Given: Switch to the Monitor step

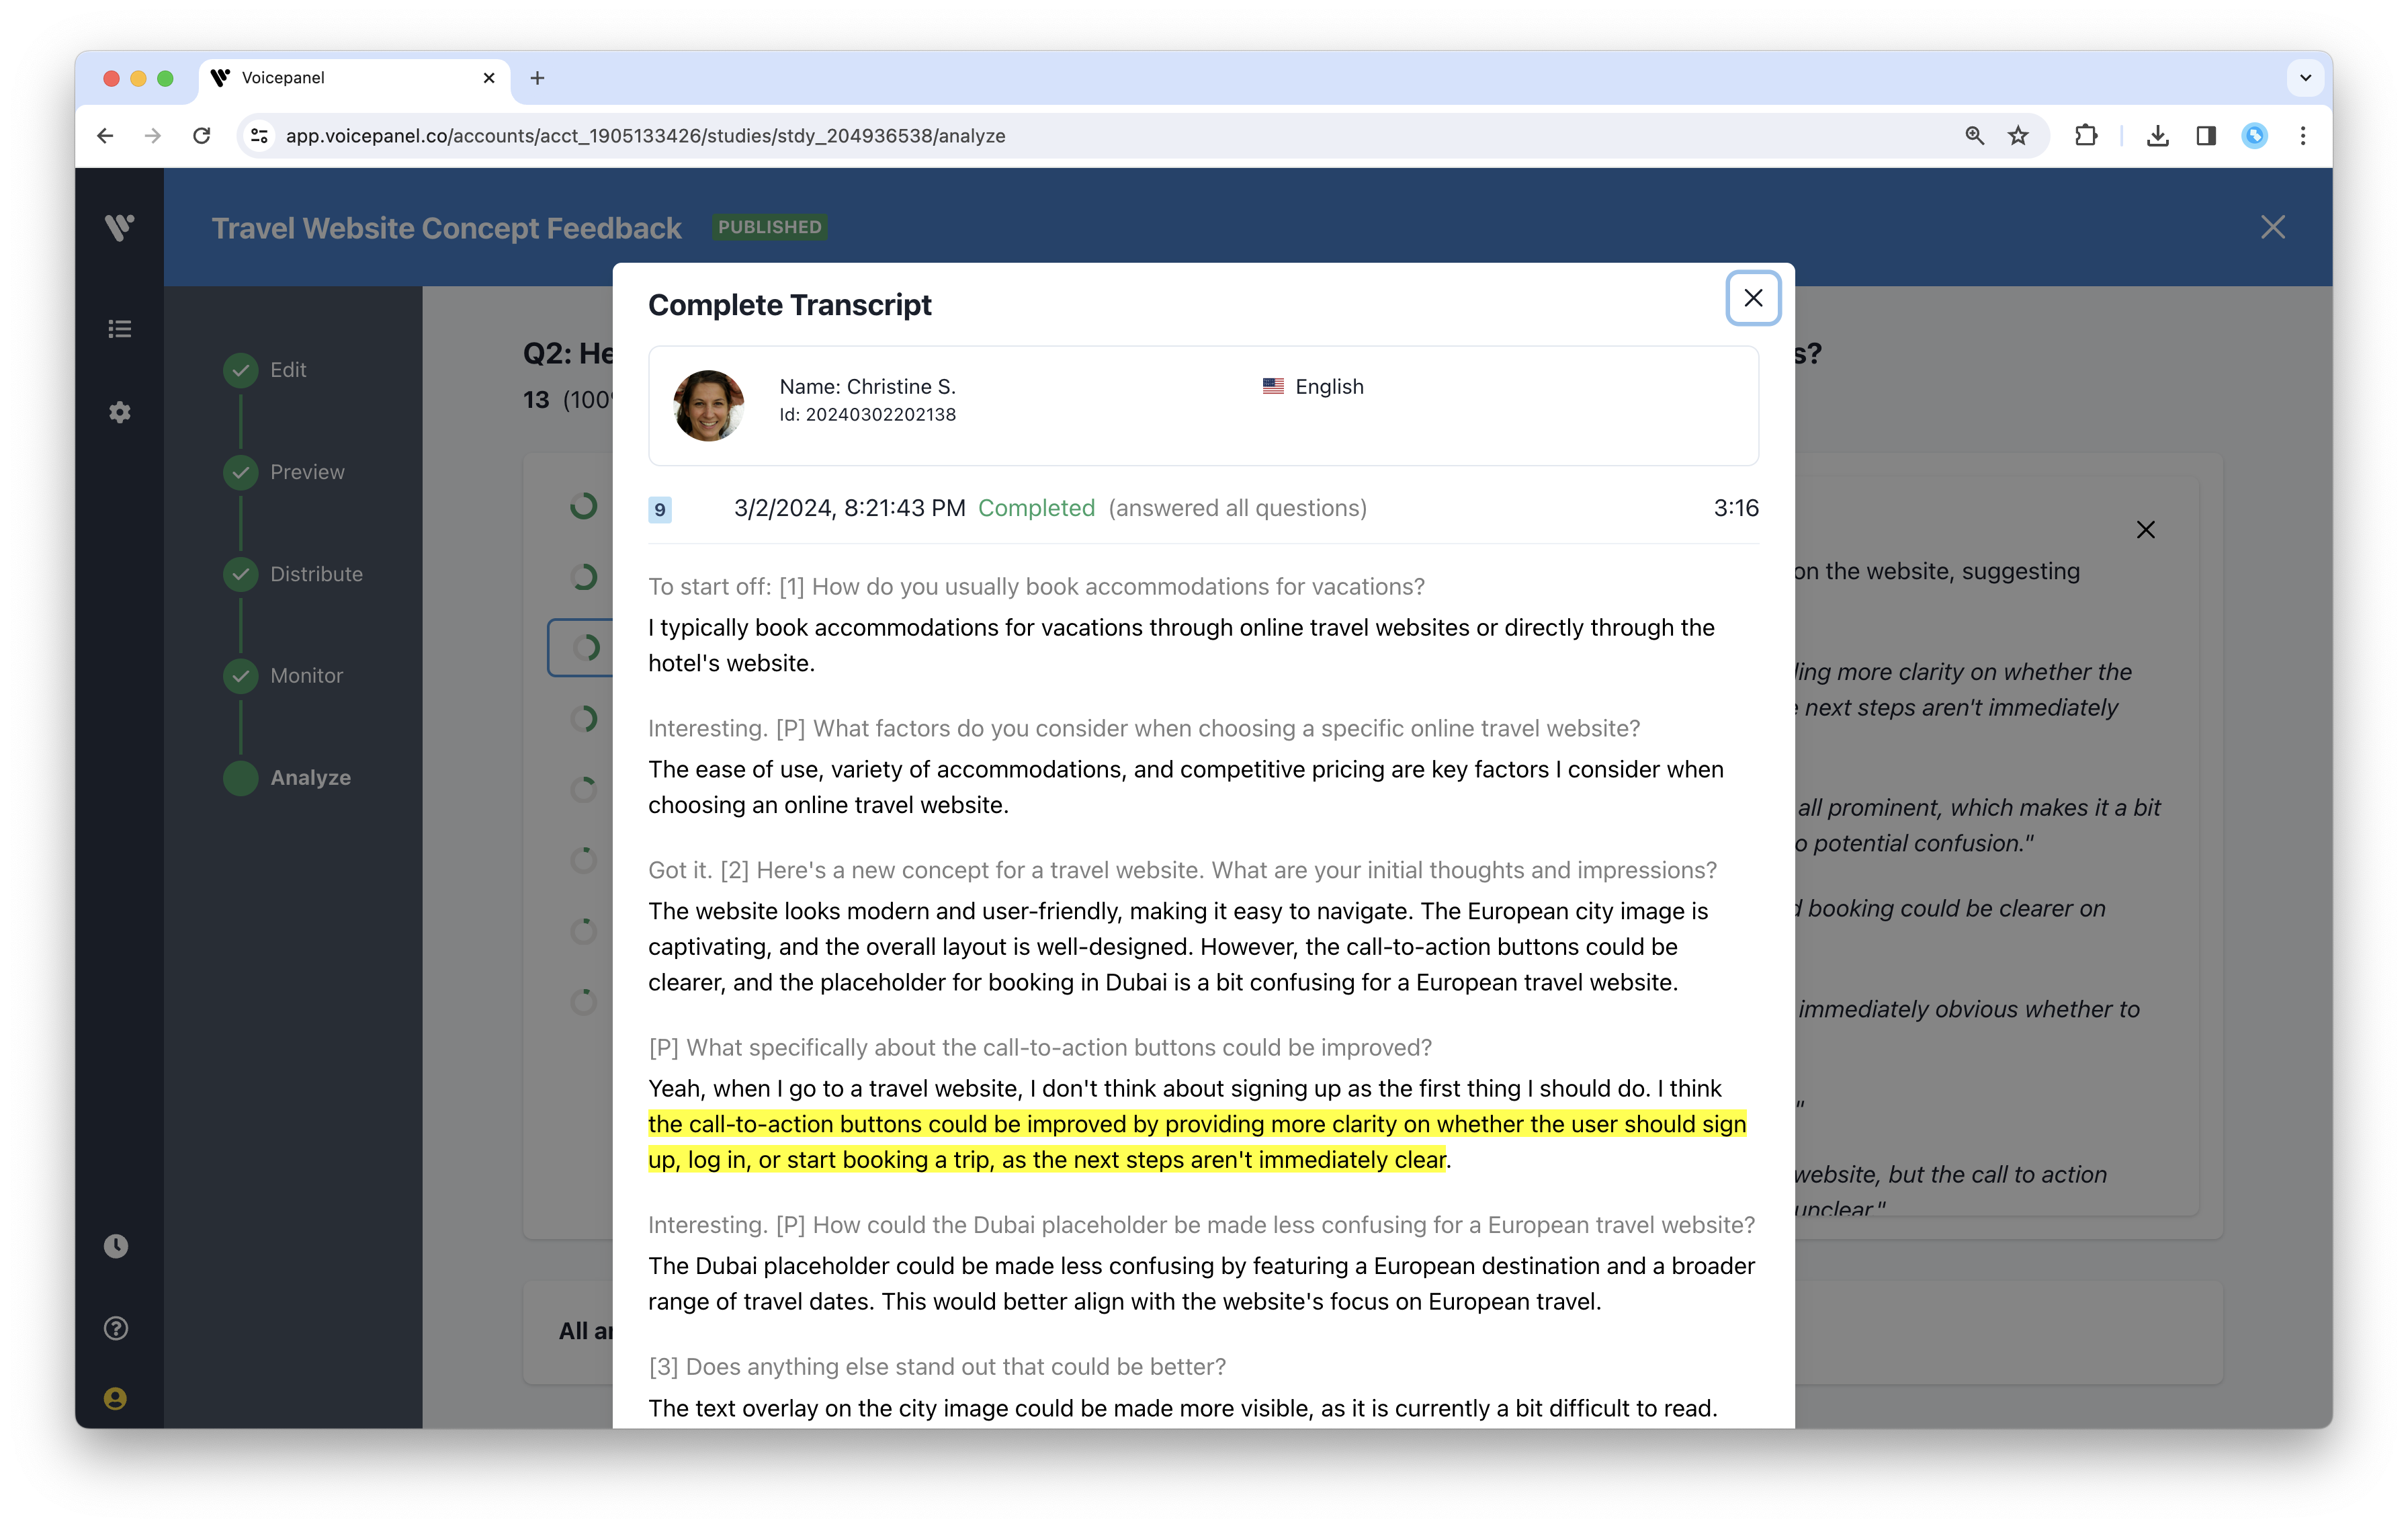Looking at the screenshot, I should tap(305, 676).
